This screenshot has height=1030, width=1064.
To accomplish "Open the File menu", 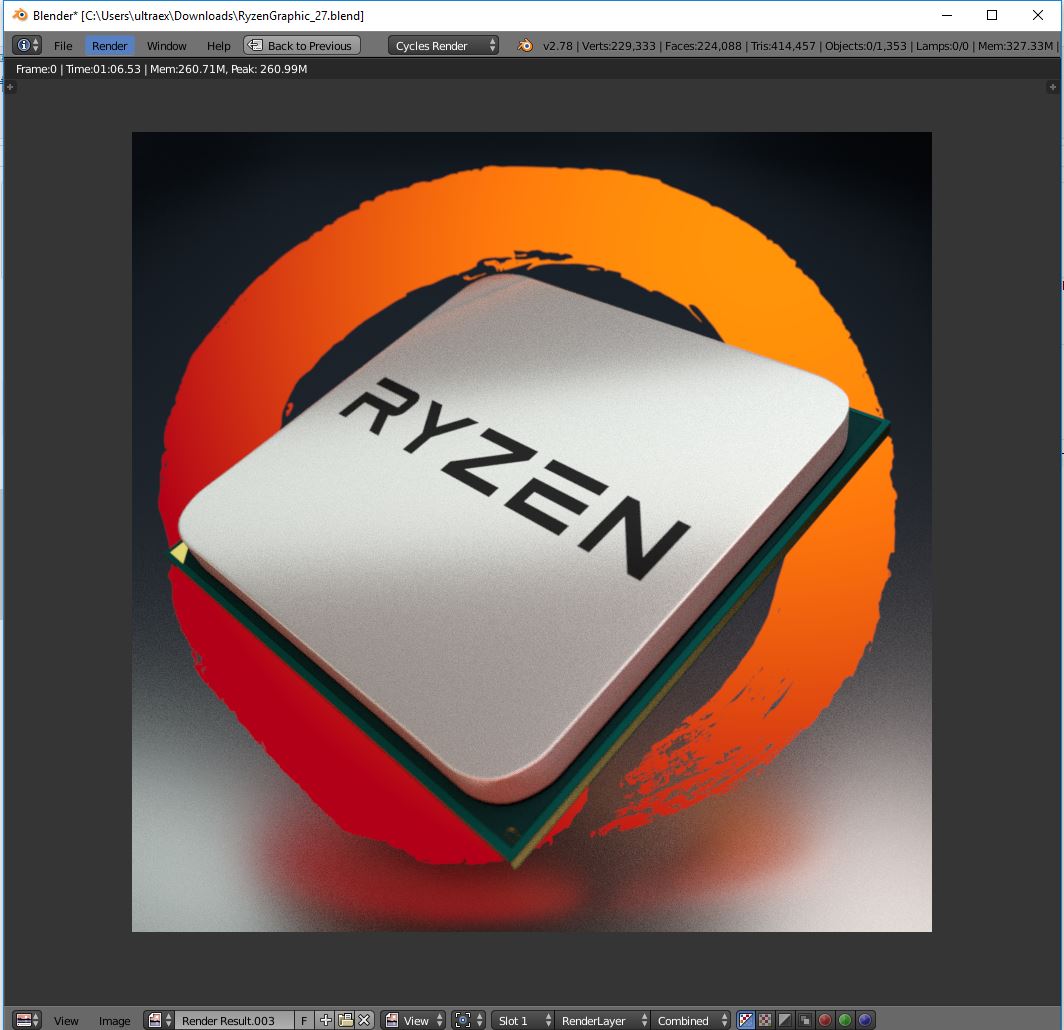I will pos(63,46).
